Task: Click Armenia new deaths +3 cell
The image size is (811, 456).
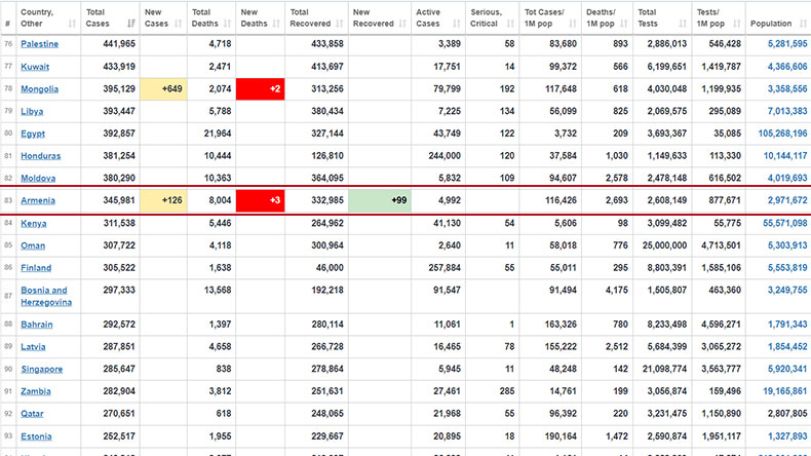Action: pos(260,201)
